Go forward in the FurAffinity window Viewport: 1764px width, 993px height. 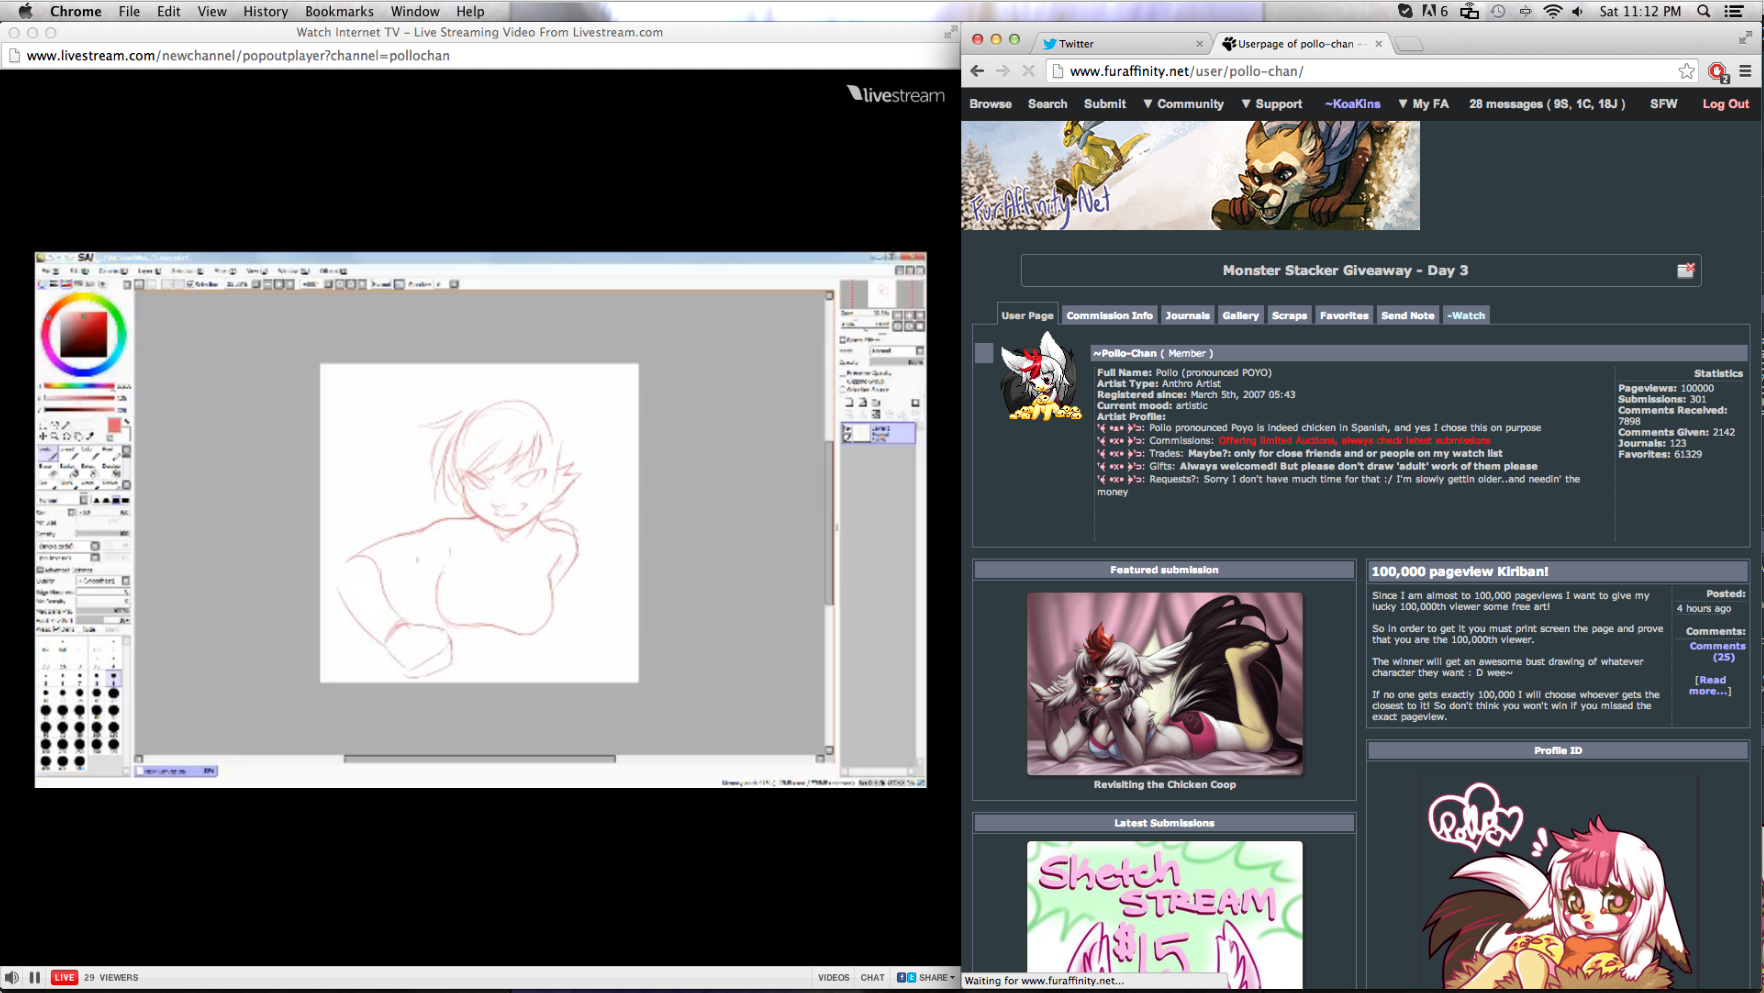[1003, 71]
